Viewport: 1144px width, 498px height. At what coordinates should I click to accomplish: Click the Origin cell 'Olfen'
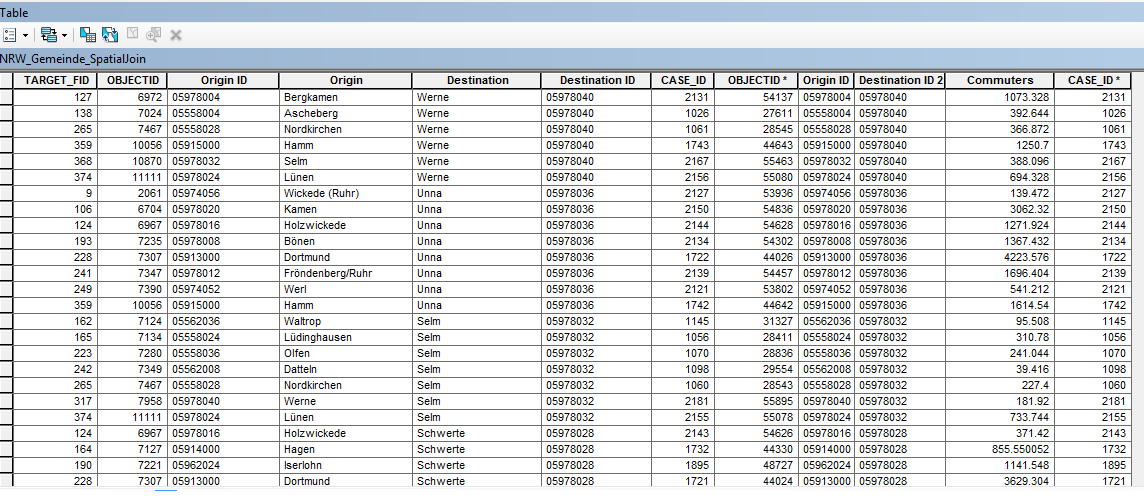(346, 353)
